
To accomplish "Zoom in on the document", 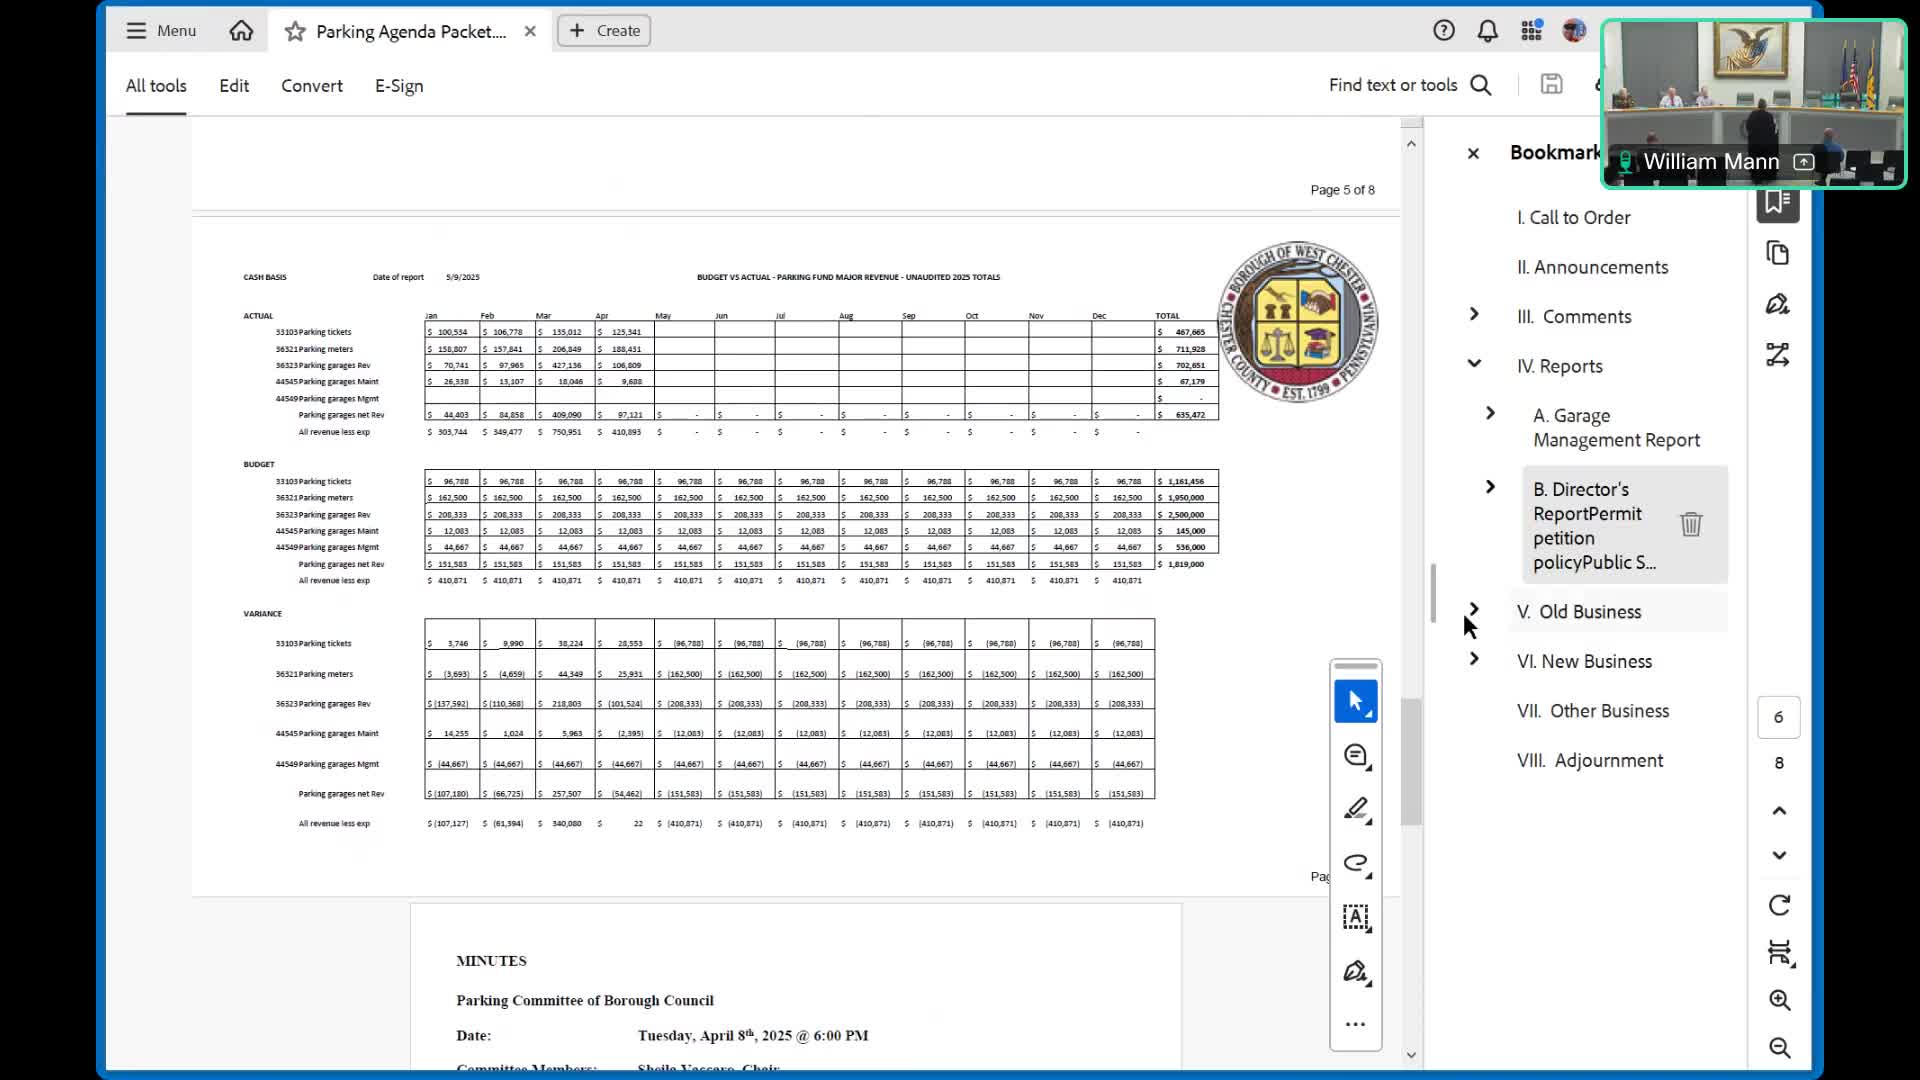I will point(1779,1000).
